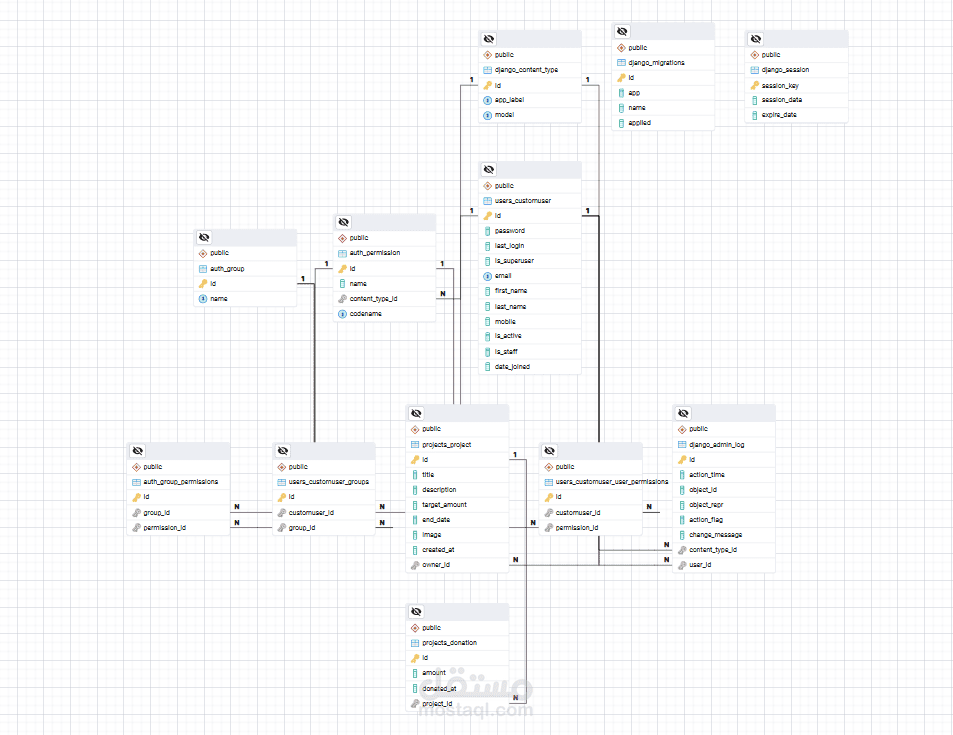953x735 pixels.
Task: Click unique icon beside app_label column
Action: (487, 100)
